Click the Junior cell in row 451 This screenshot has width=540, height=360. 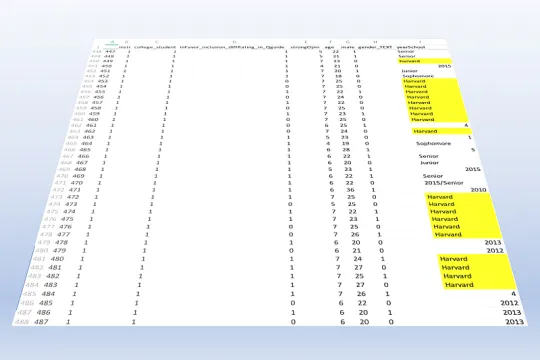[x=409, y=71]
